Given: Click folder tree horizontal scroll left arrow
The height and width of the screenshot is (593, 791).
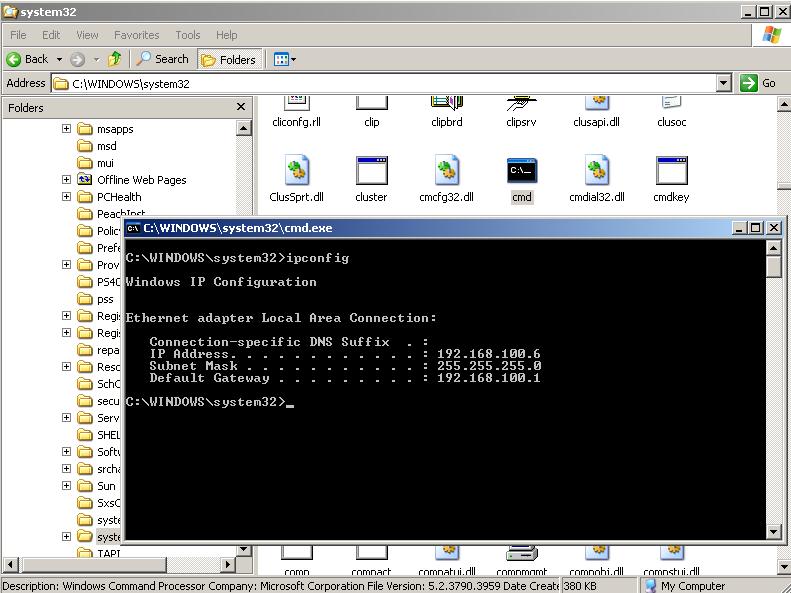Looking at the screenshot, I should point(11,564).
